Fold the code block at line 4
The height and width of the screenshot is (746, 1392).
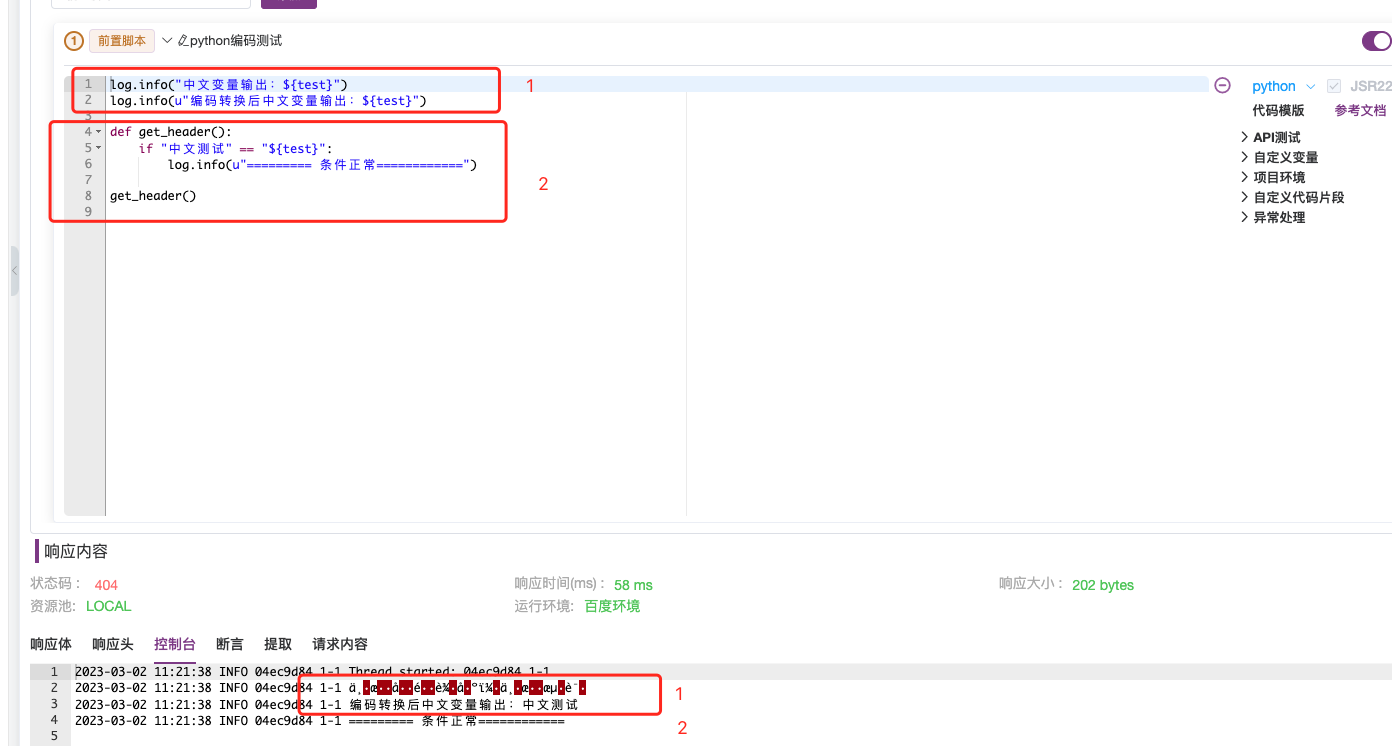click(97, 131)
